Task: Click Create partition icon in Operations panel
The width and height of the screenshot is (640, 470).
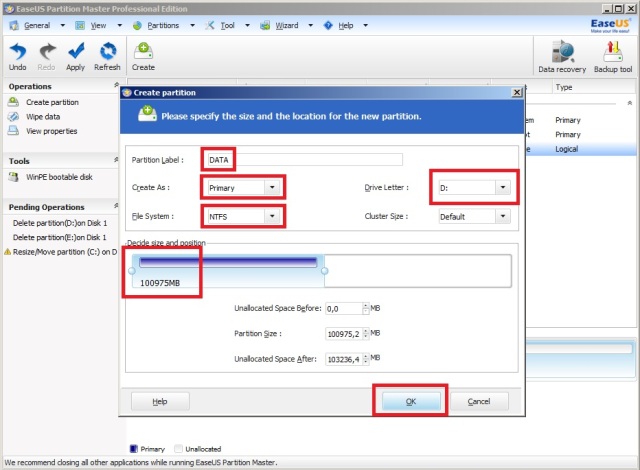Action: (13, 102)
